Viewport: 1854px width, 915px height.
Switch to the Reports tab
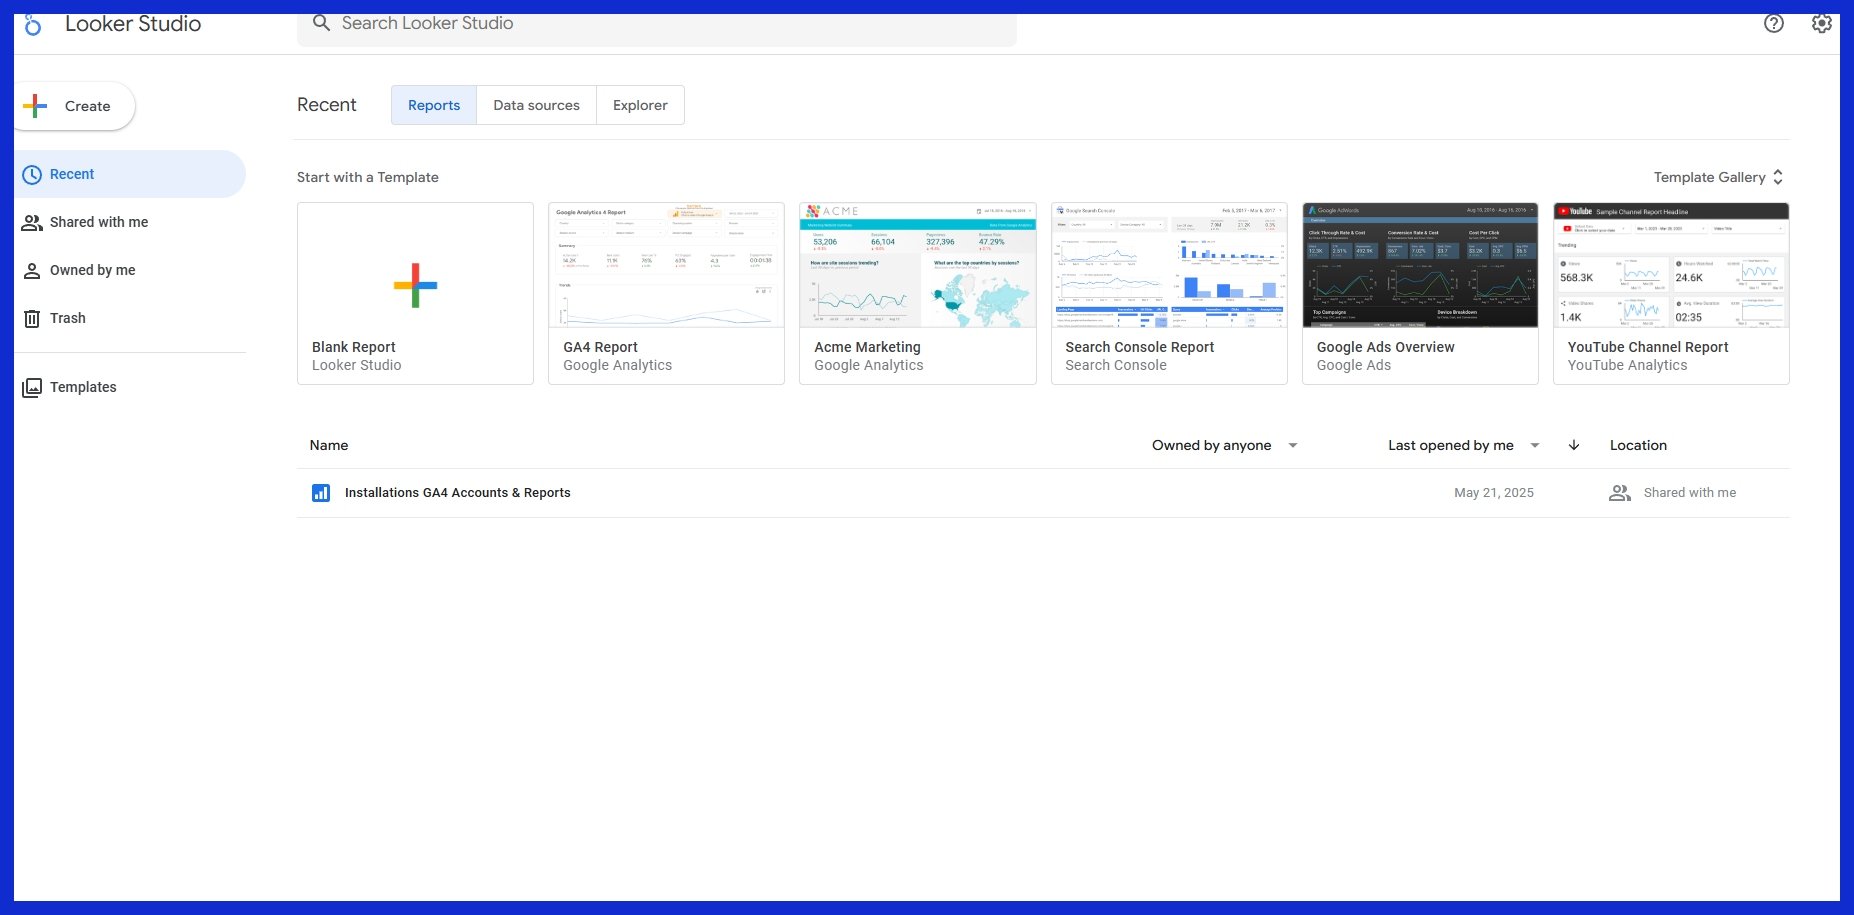[x=434, y=105]
